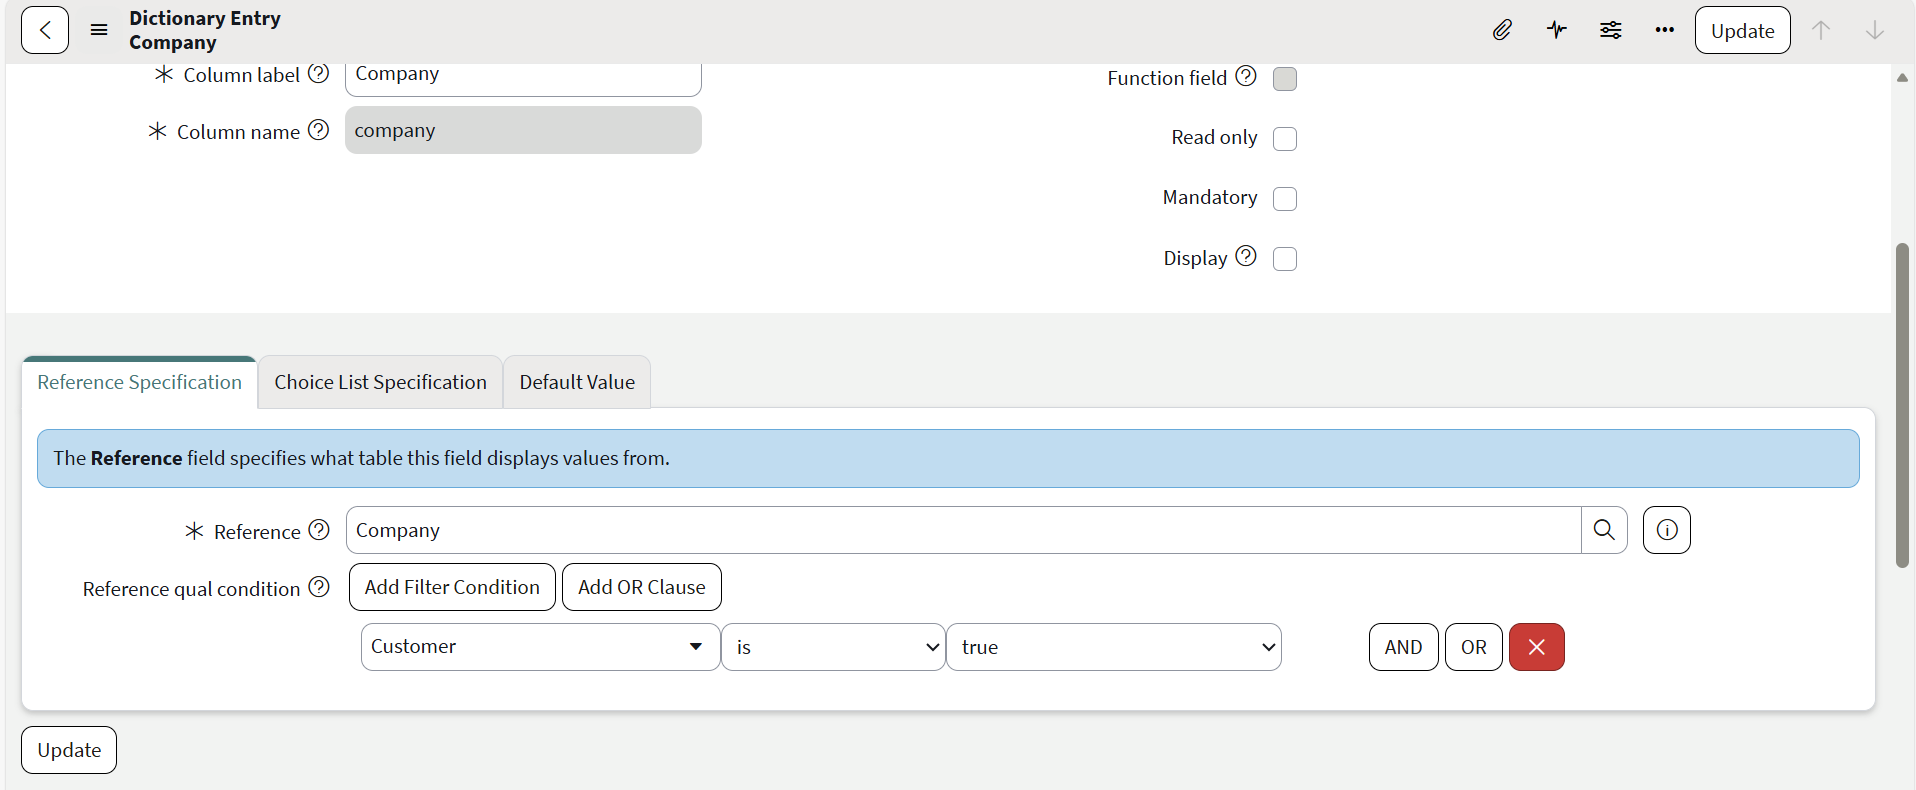Click the Add Filter Condition button
Screen dimensions: 1916x790
coord(452,587)
